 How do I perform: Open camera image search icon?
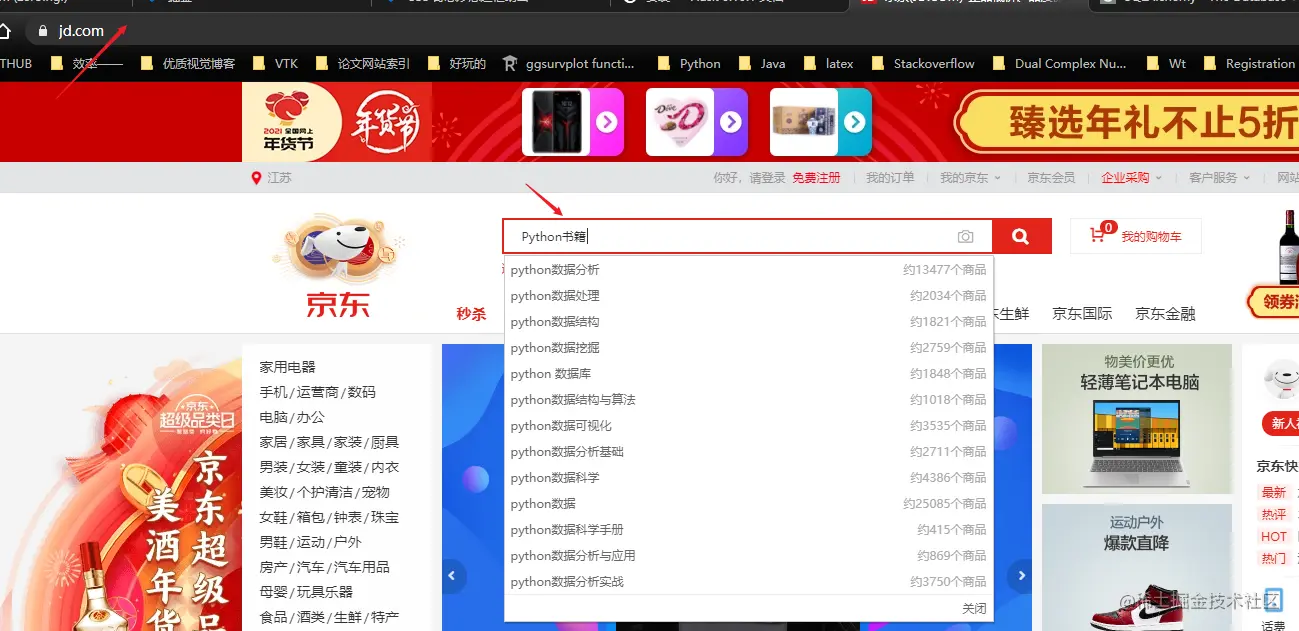[x=965, y=237]
